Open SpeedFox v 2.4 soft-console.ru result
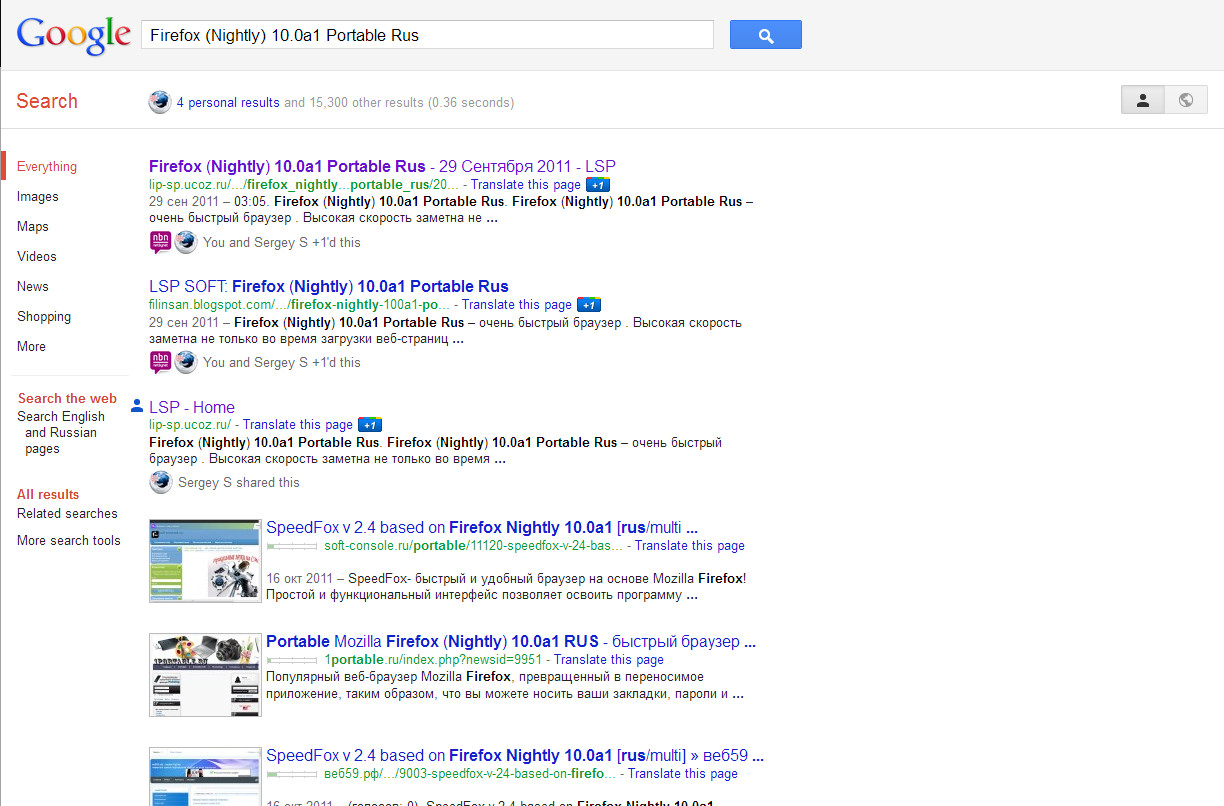 pos(482,527)
